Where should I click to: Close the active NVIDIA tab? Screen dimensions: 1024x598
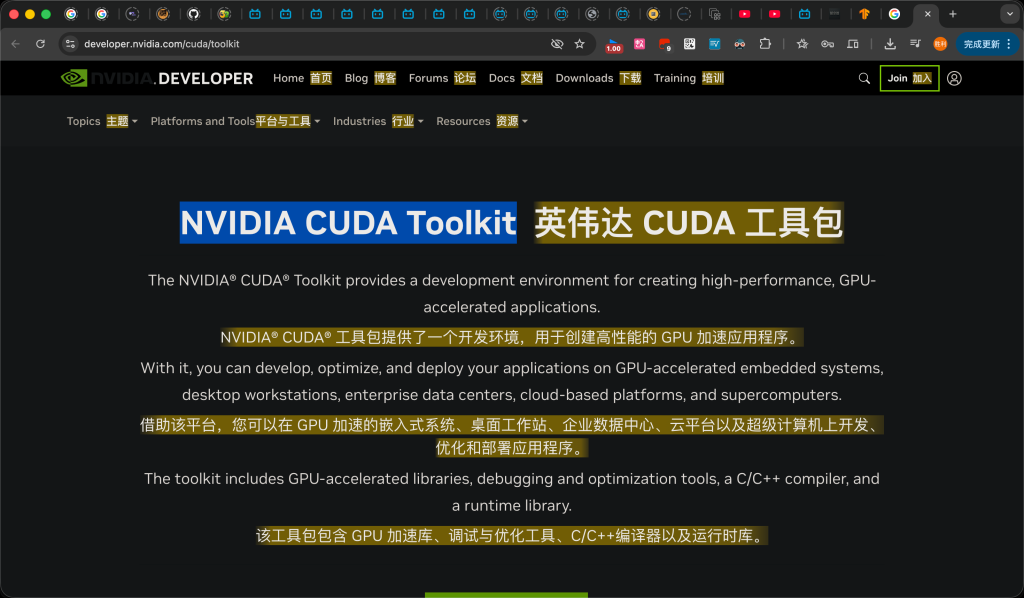(927, 14)
